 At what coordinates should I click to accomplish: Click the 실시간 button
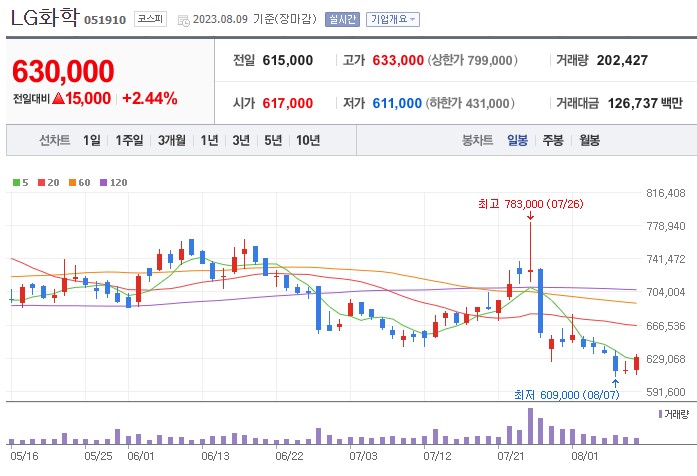coord(342,20)
